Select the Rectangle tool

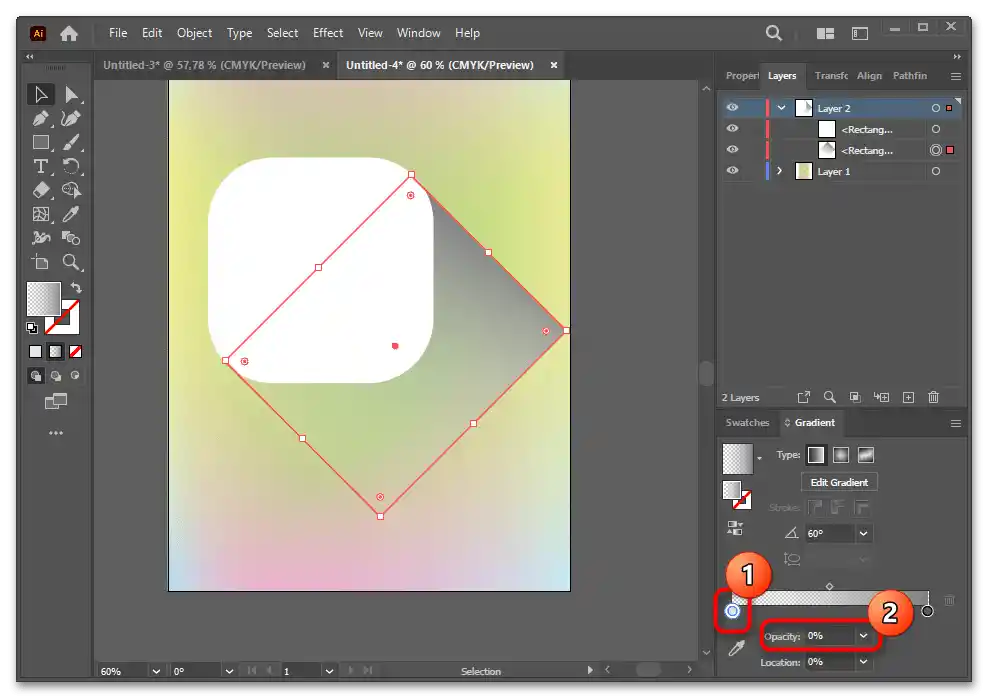41,143
